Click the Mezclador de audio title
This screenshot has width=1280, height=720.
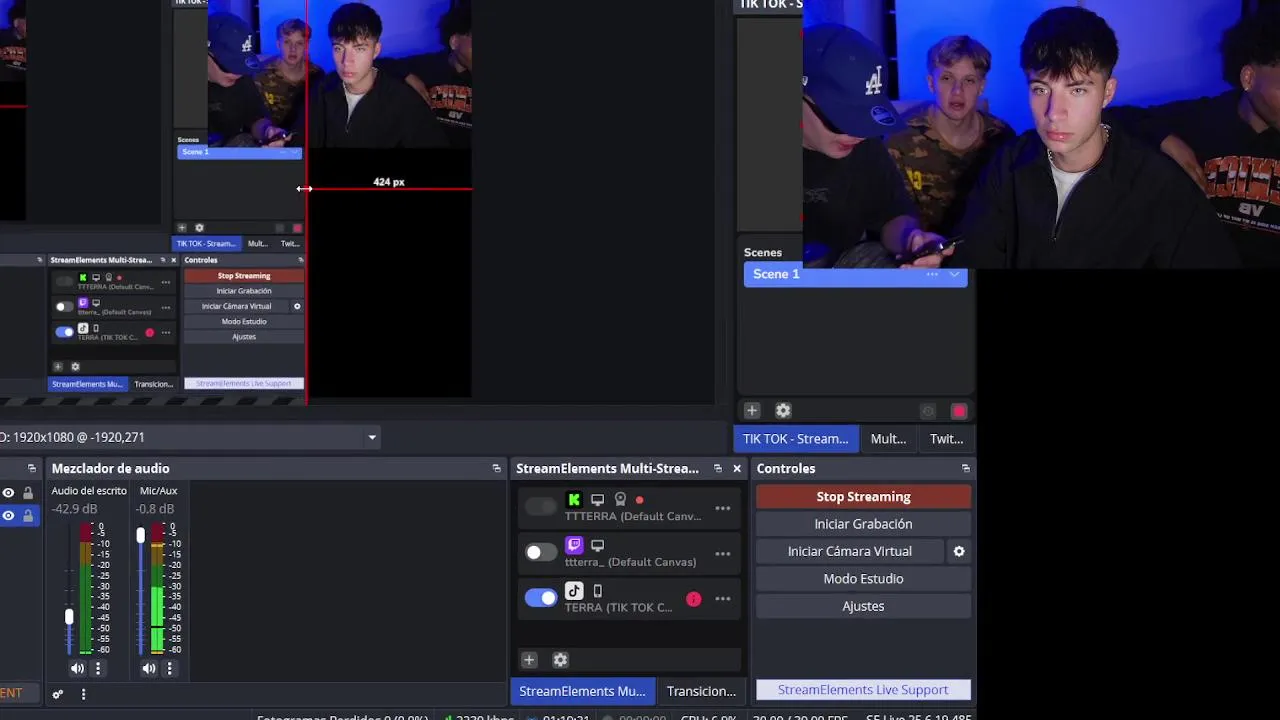pos(110,468)
